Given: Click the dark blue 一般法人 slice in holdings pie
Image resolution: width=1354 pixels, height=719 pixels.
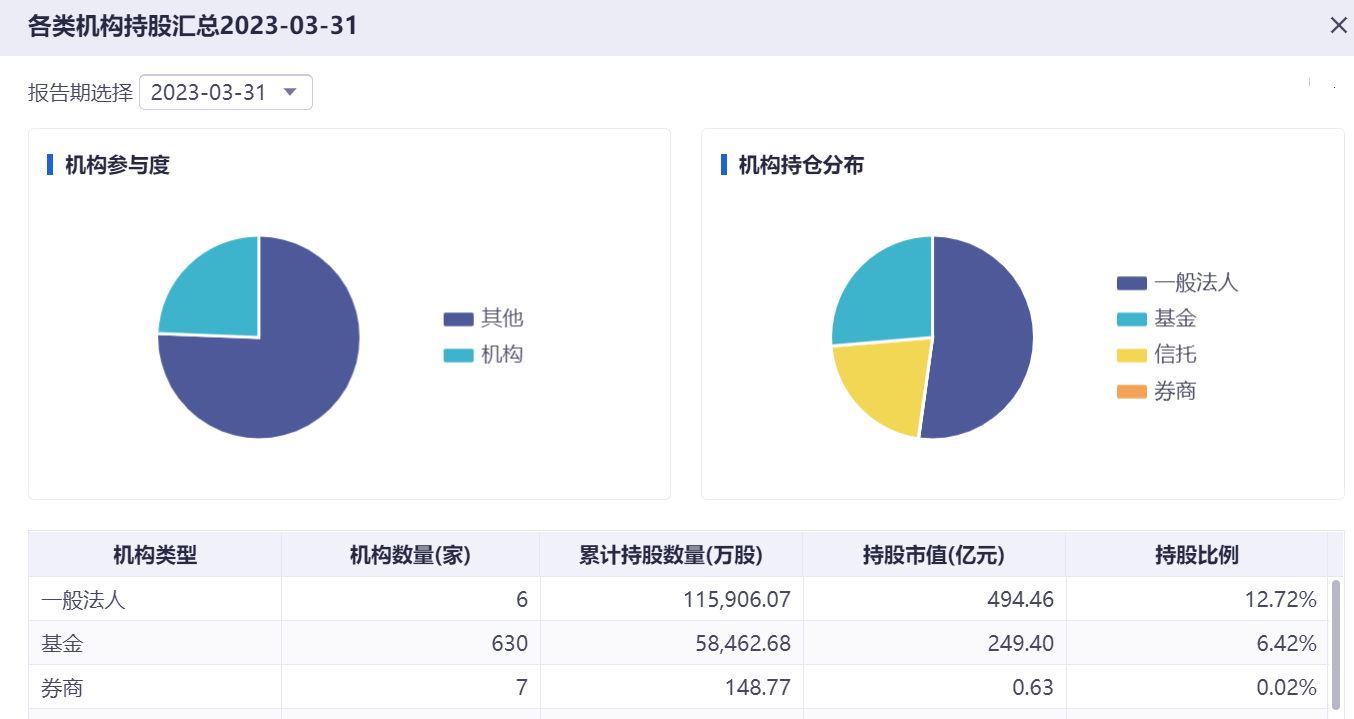Looking at the screenshot, I should tap(985, 337).
